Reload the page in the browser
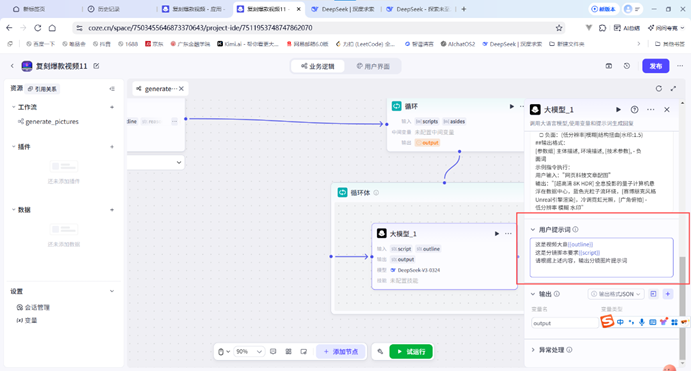The image size is (691, 371). pyautogui.click(x=37, y=28)
